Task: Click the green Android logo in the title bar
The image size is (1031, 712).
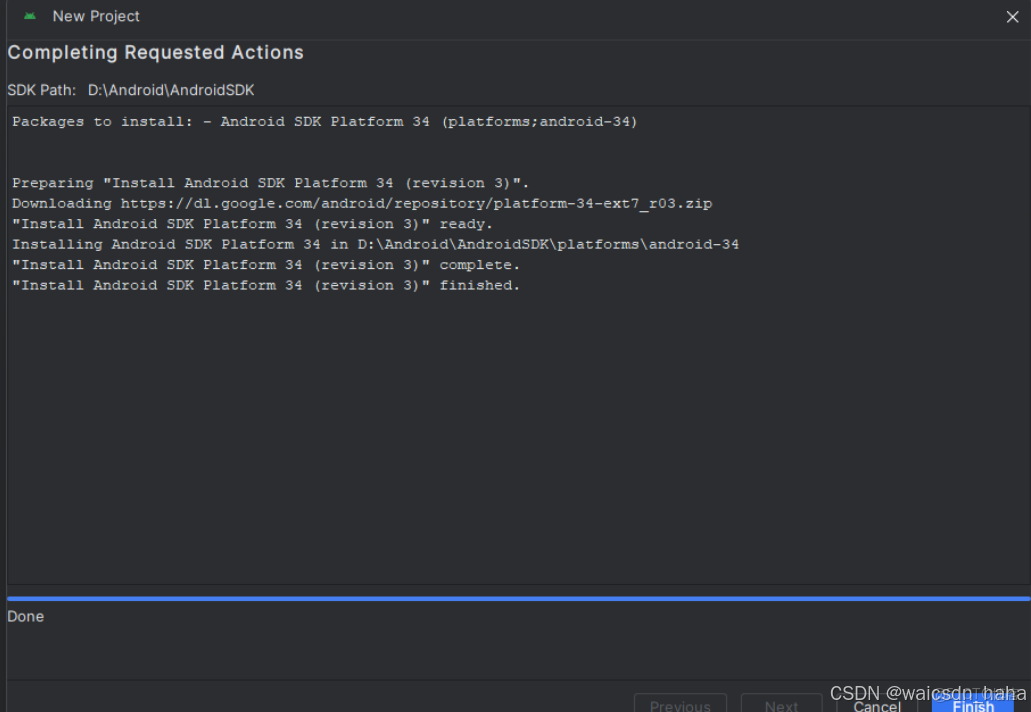Action: click(x=29, y=16)
